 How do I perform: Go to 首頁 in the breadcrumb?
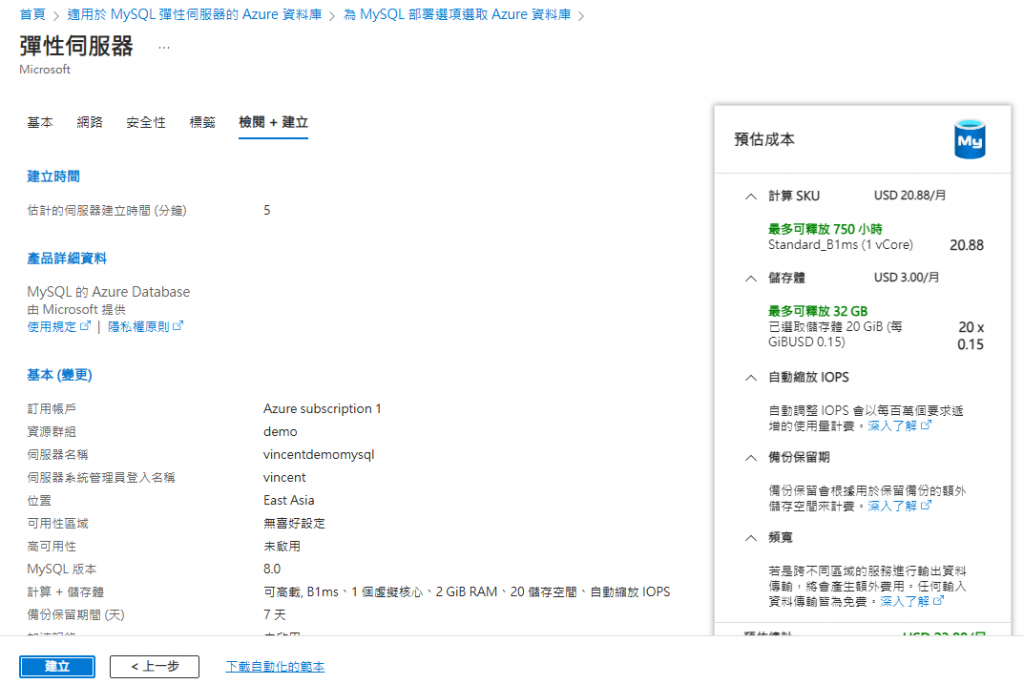tap(33, 14)
